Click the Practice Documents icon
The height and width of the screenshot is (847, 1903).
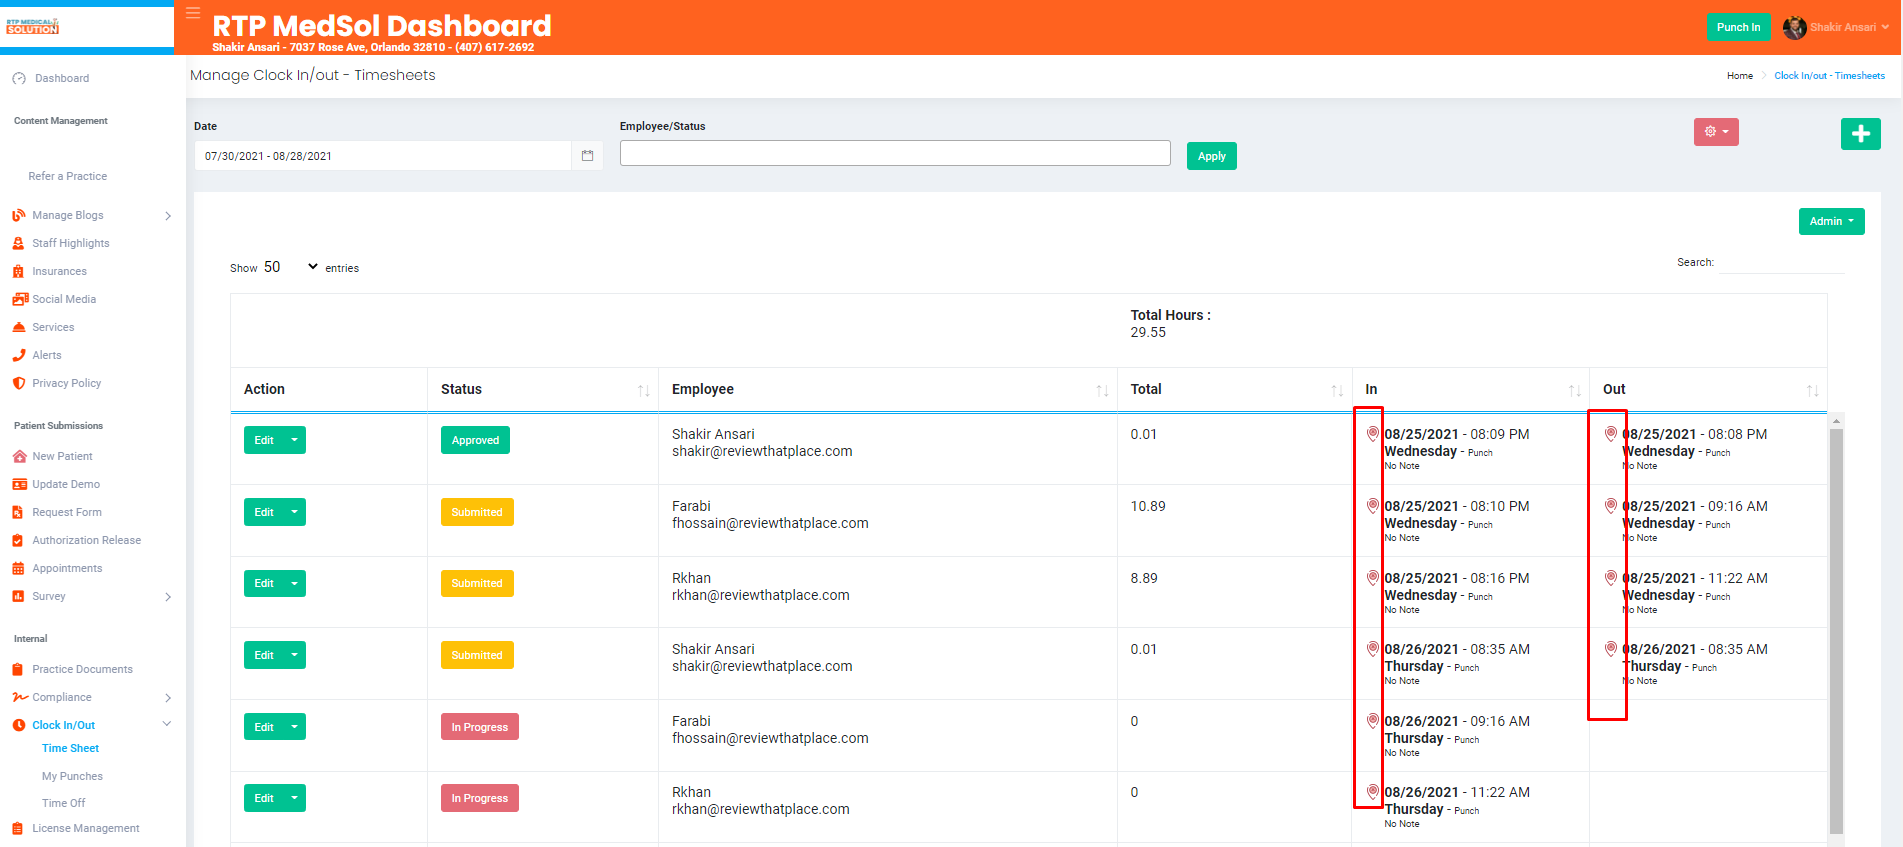click(18, 669)
